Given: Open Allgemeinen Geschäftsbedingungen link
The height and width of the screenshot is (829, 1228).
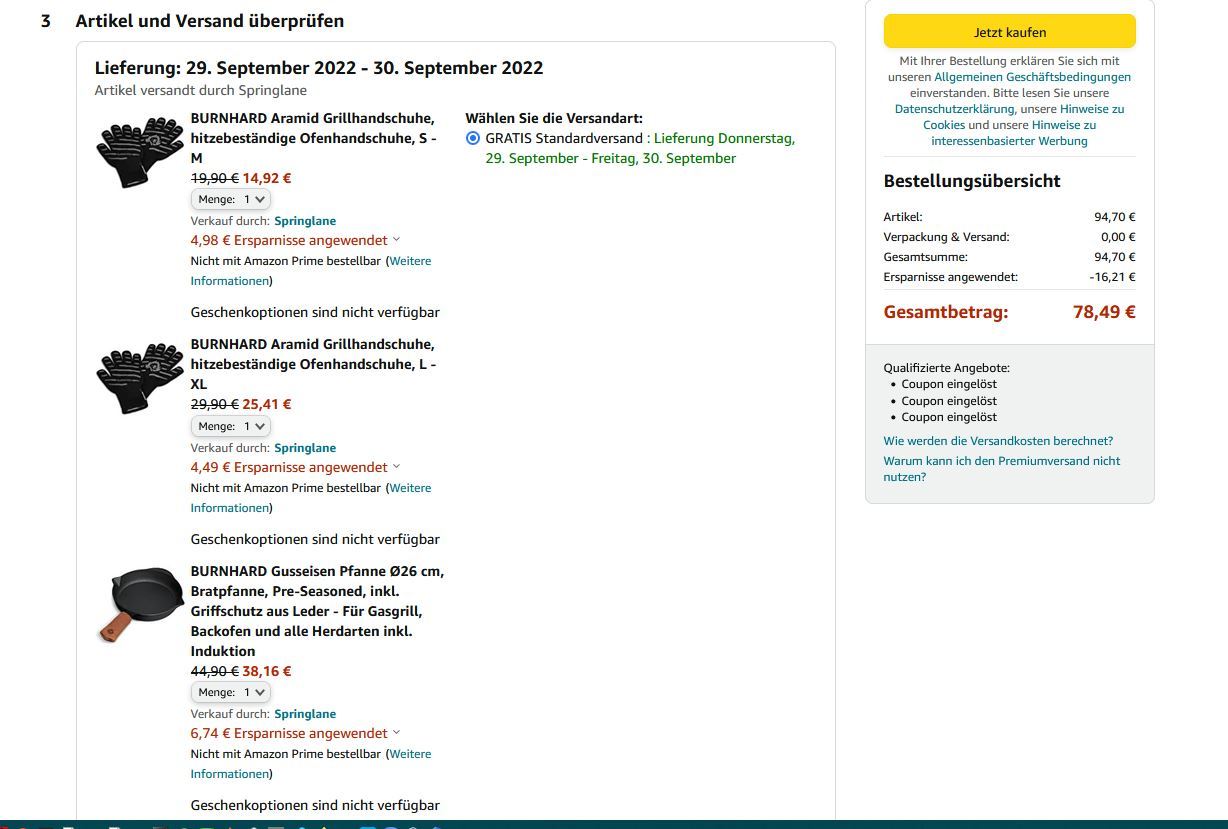Looking at the screenshot, I should [x=1032, y=77].
